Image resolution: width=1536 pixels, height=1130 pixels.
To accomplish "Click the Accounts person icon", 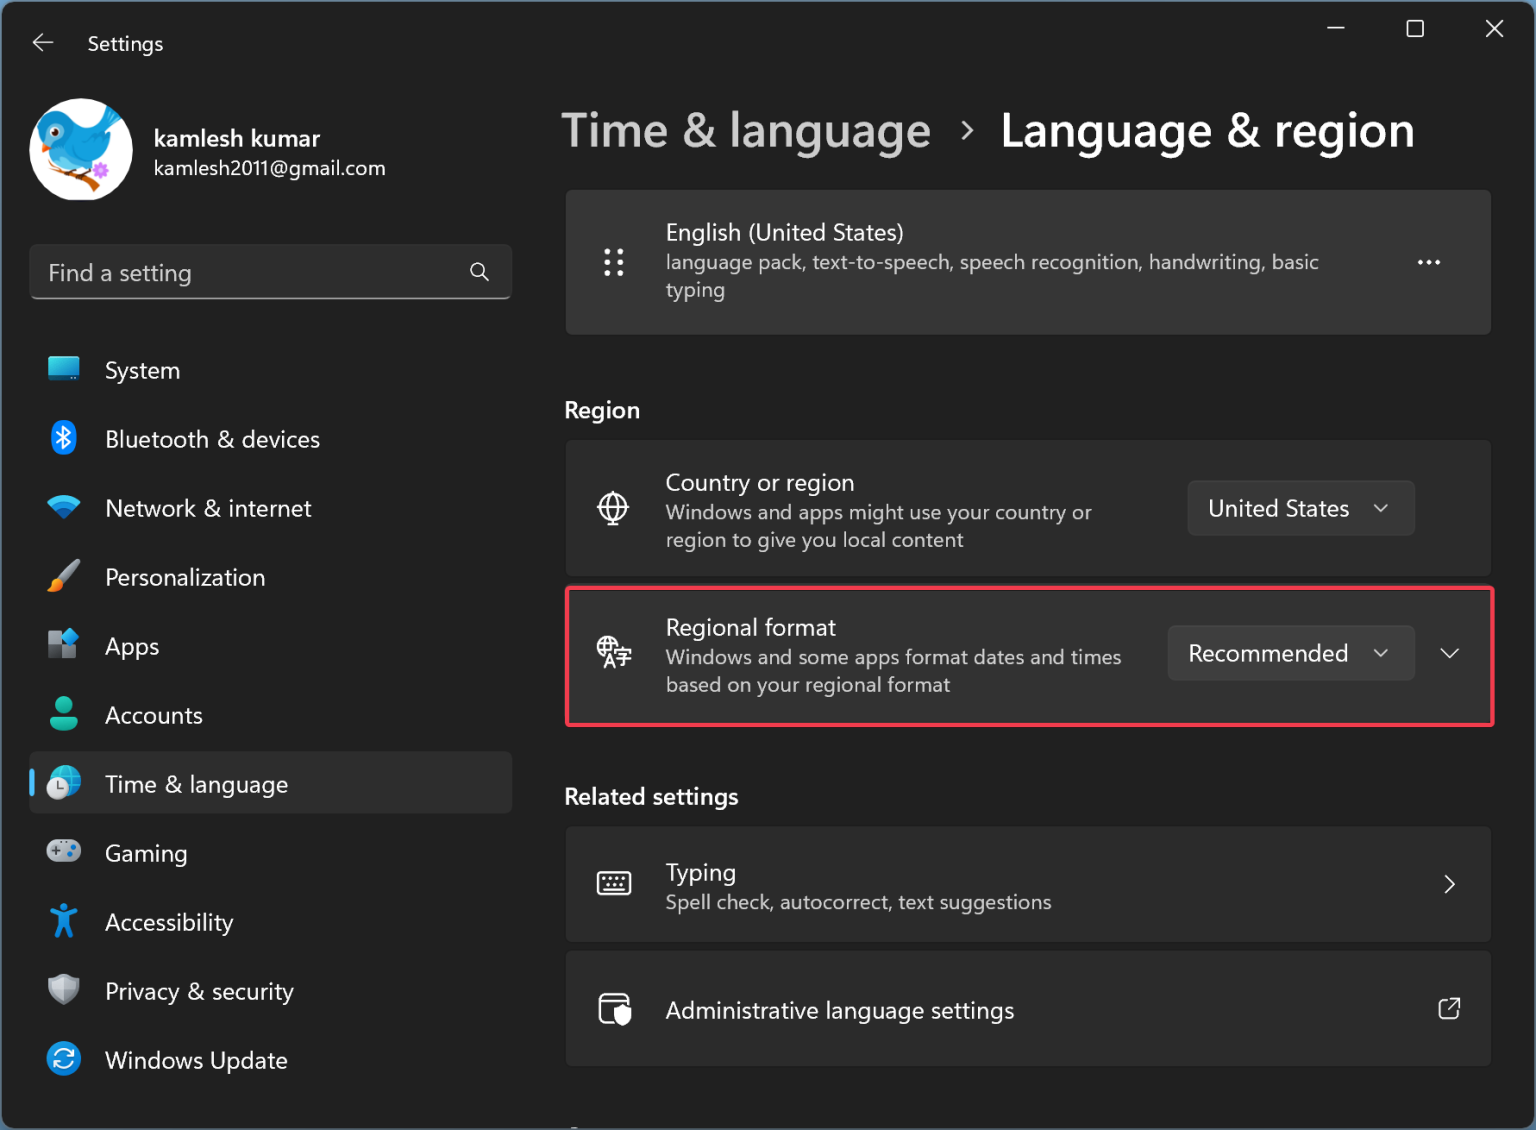I will tap(64, 714).
